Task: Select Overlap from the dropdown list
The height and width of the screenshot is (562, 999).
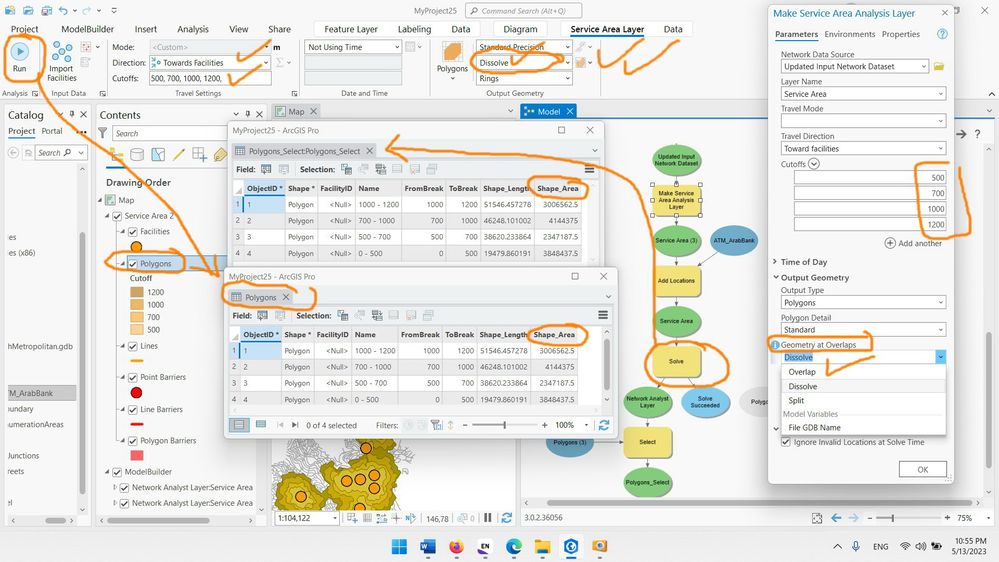Action: point(801,372)
